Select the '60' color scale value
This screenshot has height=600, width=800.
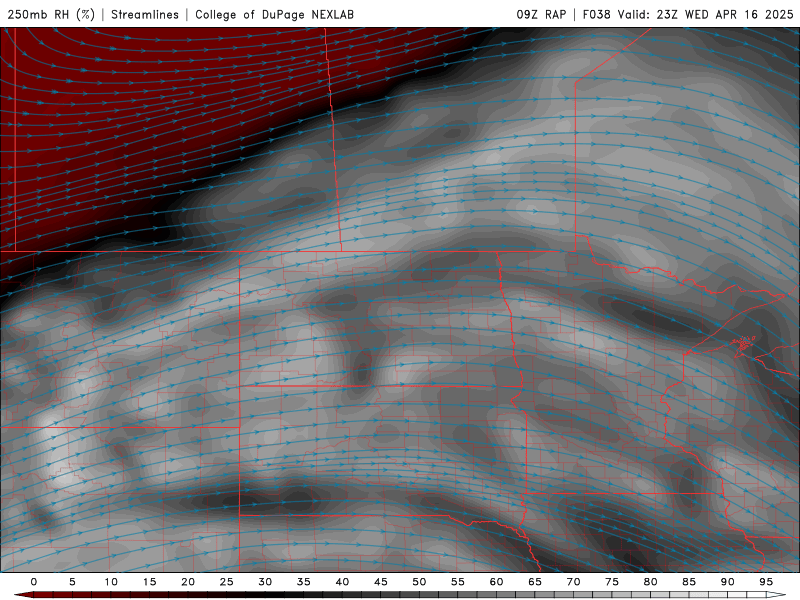[x=496, y=582]
